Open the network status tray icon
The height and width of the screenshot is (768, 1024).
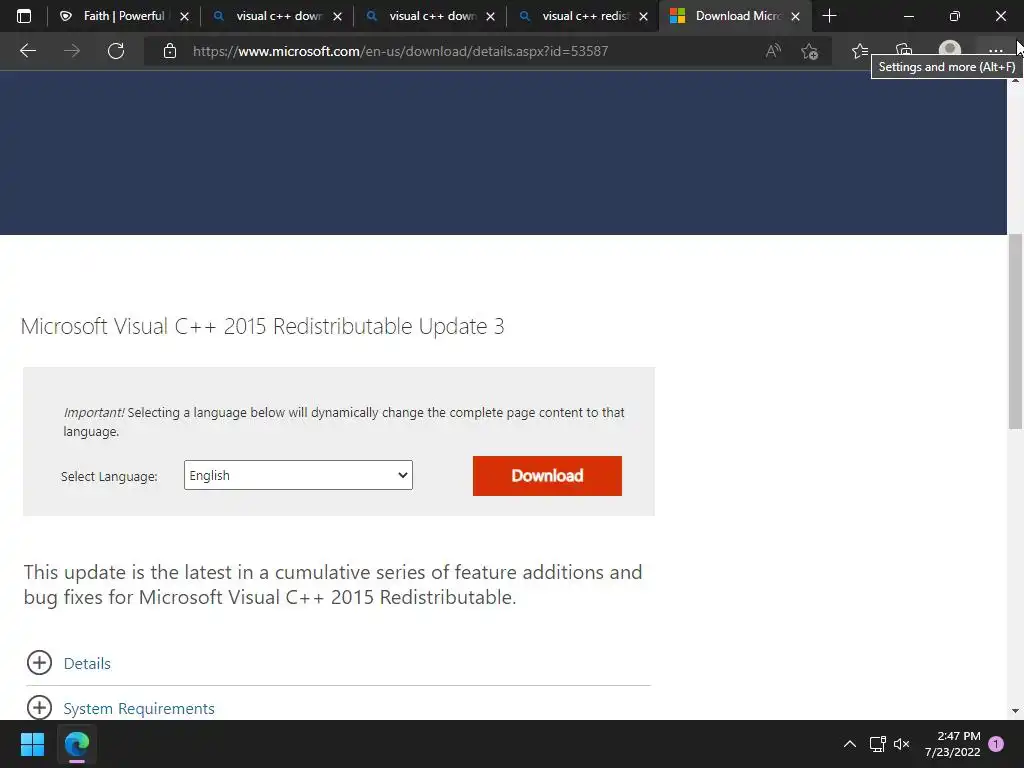click(877, 744)
